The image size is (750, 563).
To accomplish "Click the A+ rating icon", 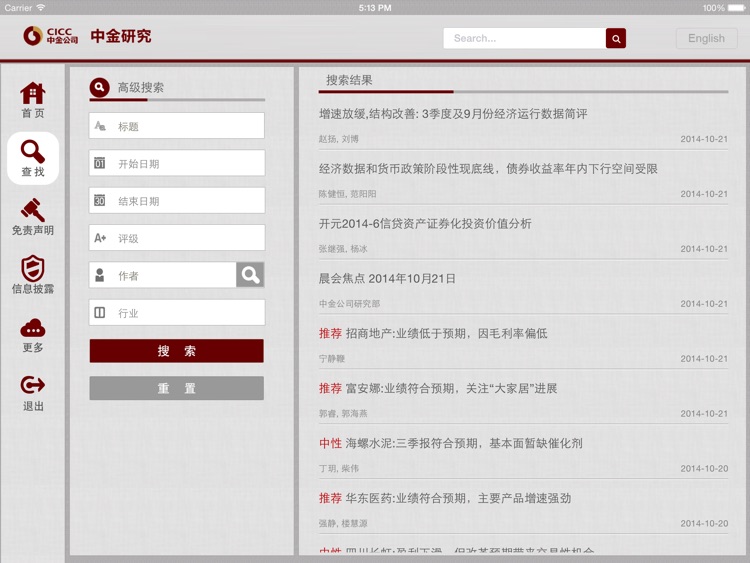I will click(100, 238).
